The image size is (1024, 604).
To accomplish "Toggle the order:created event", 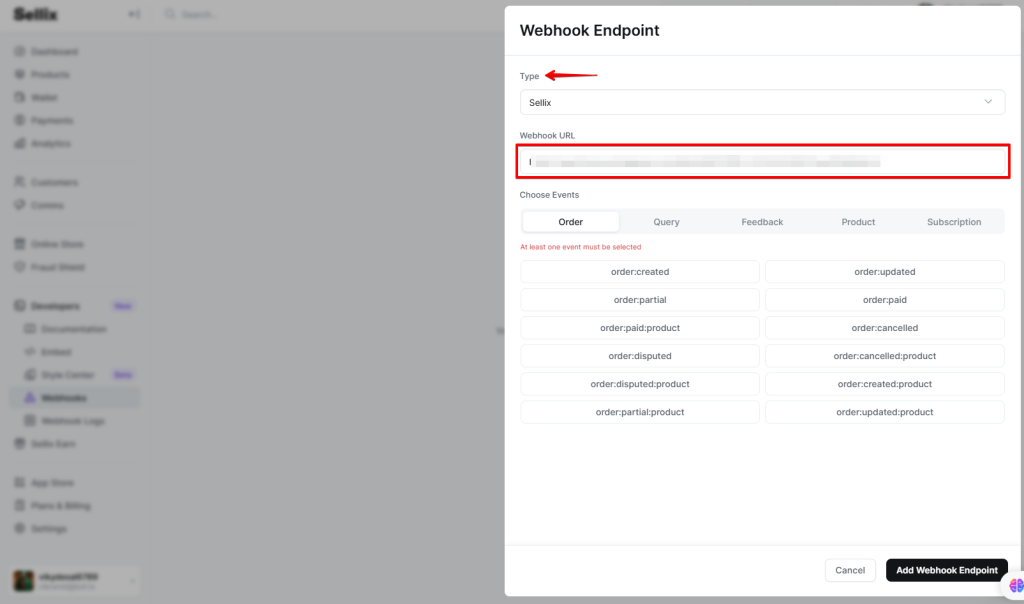I will click(x=640, y=272).
